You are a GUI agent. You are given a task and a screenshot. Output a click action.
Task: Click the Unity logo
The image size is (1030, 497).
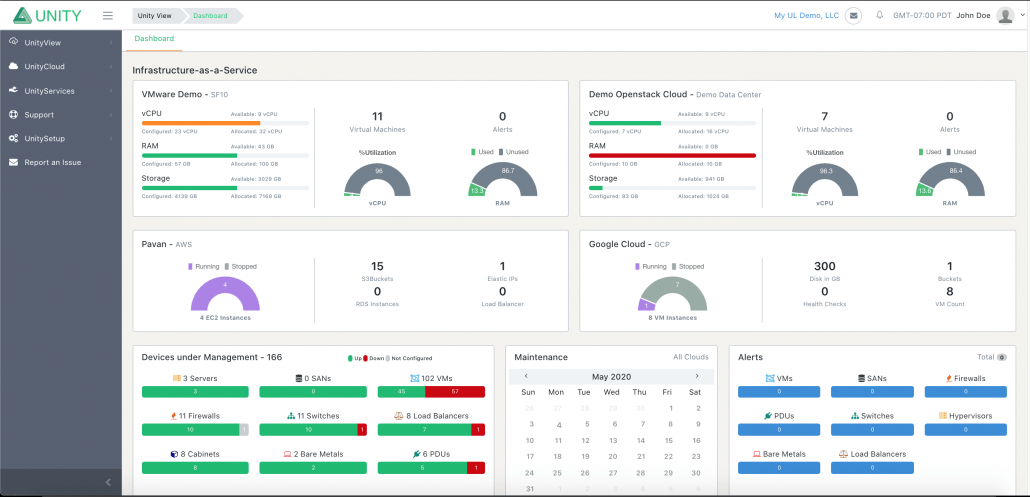[47, 15]
